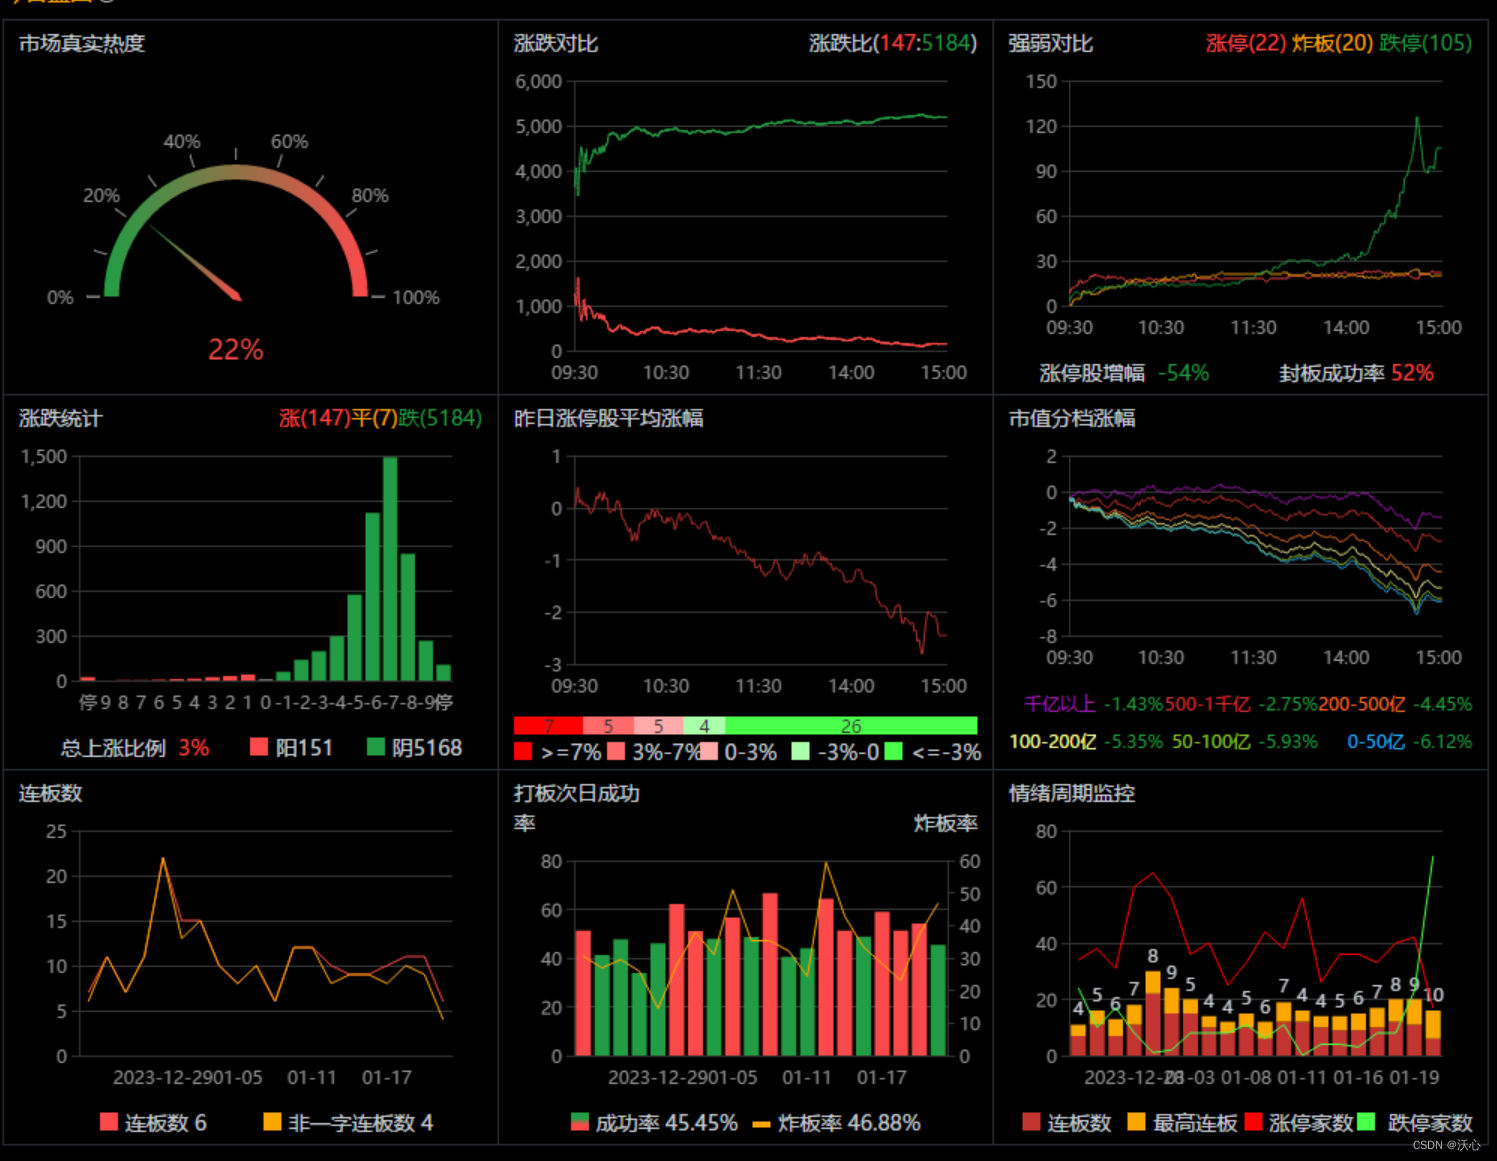The width and height of the screenshot is (1497, 1161).
Task: Click the 200-500亿 -4.45% legend
Action: (1395, 704)
